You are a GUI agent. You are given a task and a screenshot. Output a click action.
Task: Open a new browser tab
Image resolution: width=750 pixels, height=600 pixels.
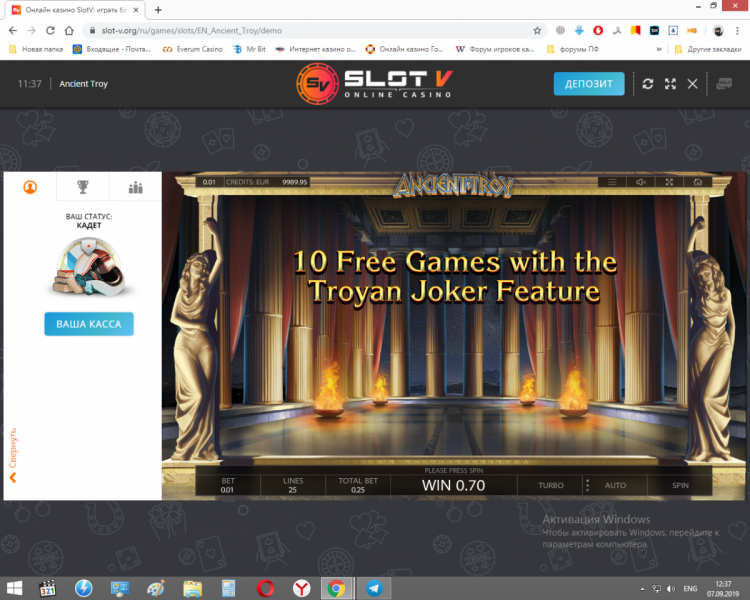click(158, 10)
